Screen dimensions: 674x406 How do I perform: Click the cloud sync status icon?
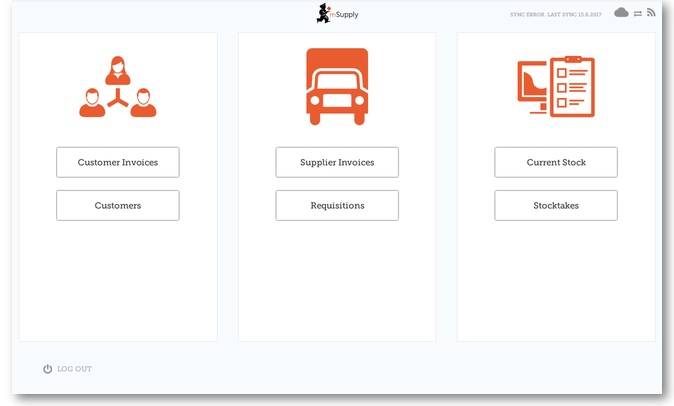coord(621,13)
